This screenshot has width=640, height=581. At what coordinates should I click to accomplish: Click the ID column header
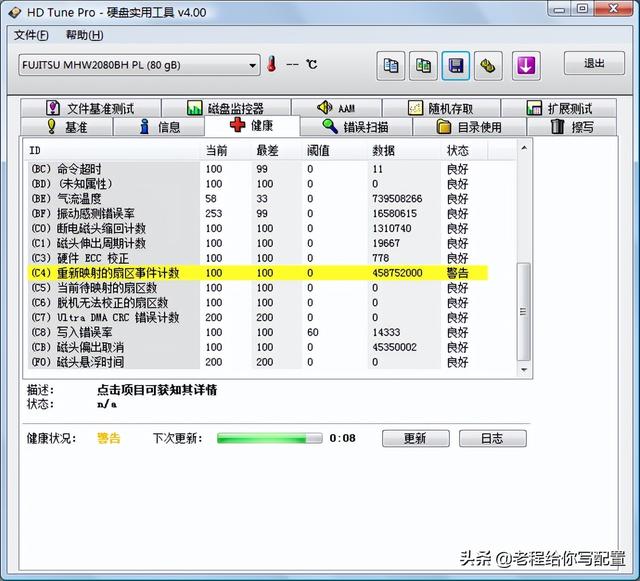point(112,151)
